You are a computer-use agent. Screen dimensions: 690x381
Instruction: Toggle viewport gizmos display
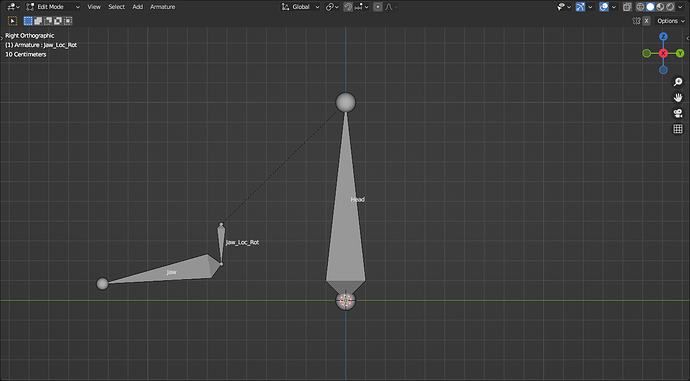(x=580, y=7)
